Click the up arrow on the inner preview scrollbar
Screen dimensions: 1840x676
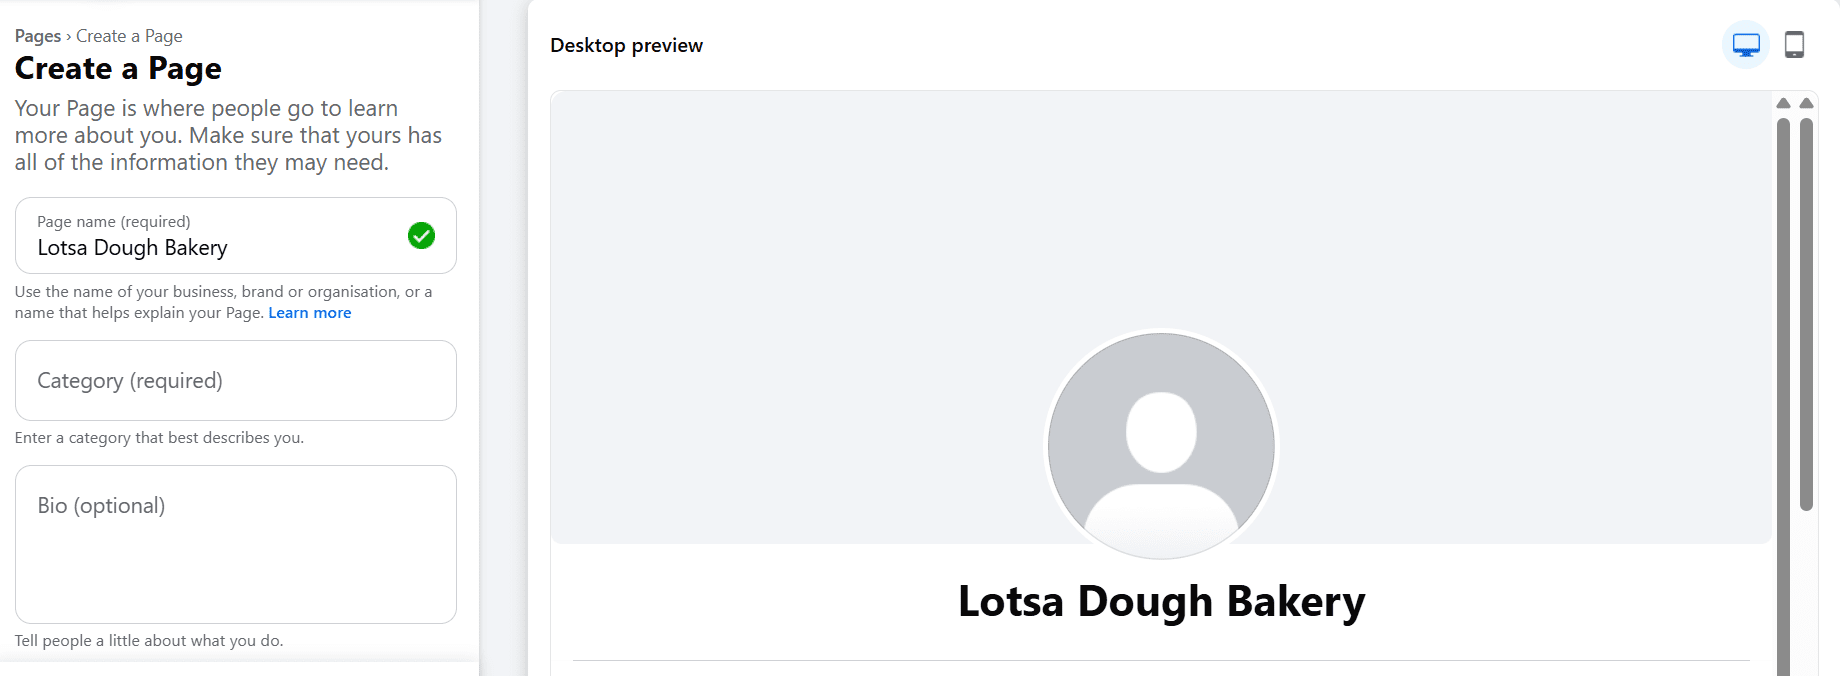pyautogui.click(x=1782, y=102)
